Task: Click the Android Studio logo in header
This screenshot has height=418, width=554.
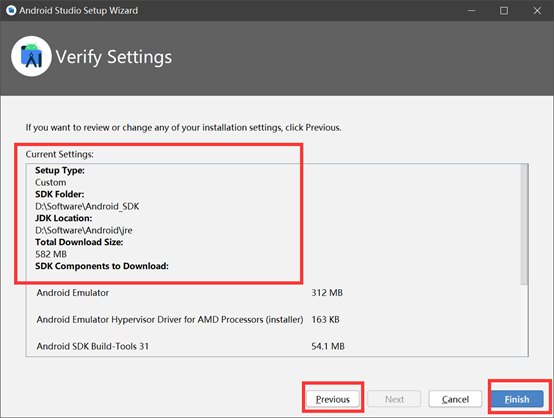Action: pos(31,56)
